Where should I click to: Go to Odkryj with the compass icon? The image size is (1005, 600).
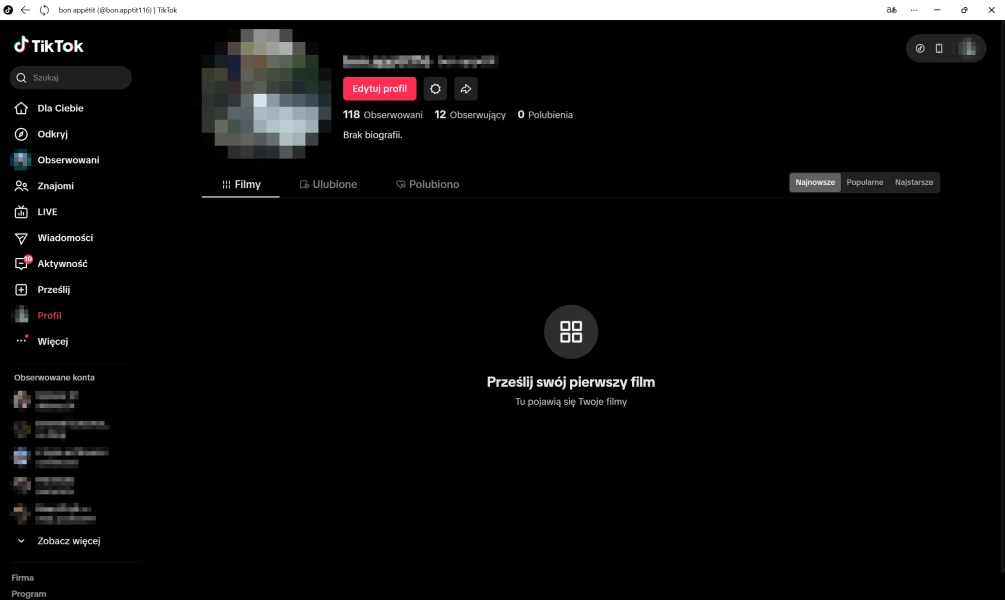(52, 134)
